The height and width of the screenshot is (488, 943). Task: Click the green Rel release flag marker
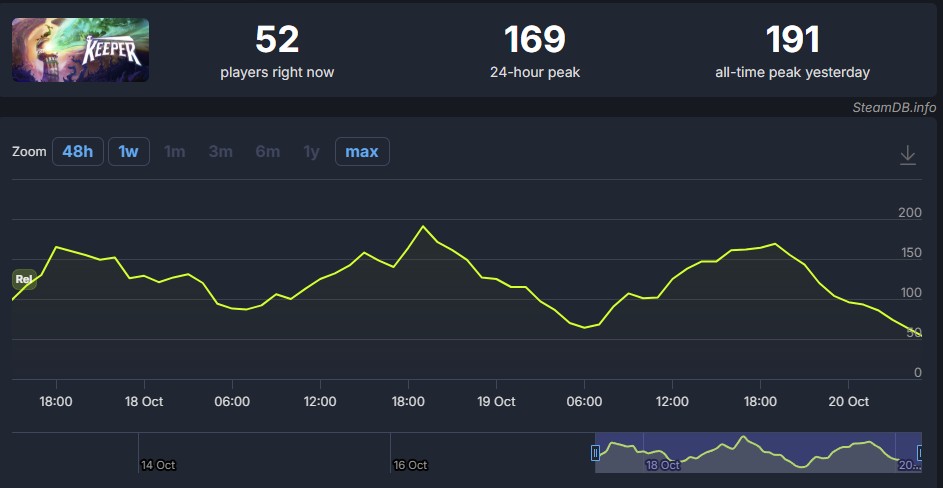pos(24,279)
